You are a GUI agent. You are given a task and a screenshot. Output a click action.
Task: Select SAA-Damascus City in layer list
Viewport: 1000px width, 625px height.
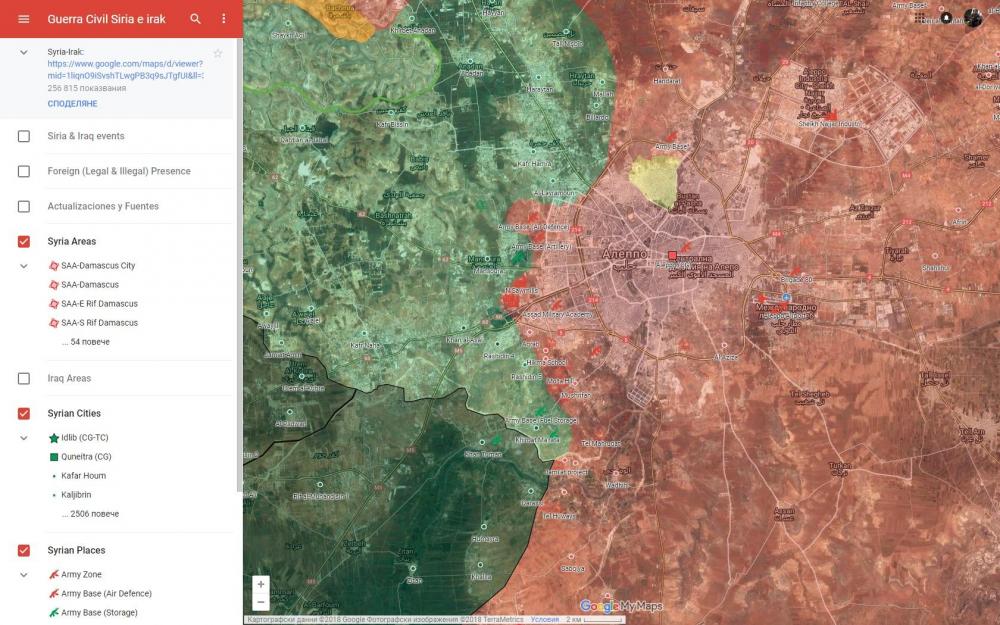click(x=97, y=266)
